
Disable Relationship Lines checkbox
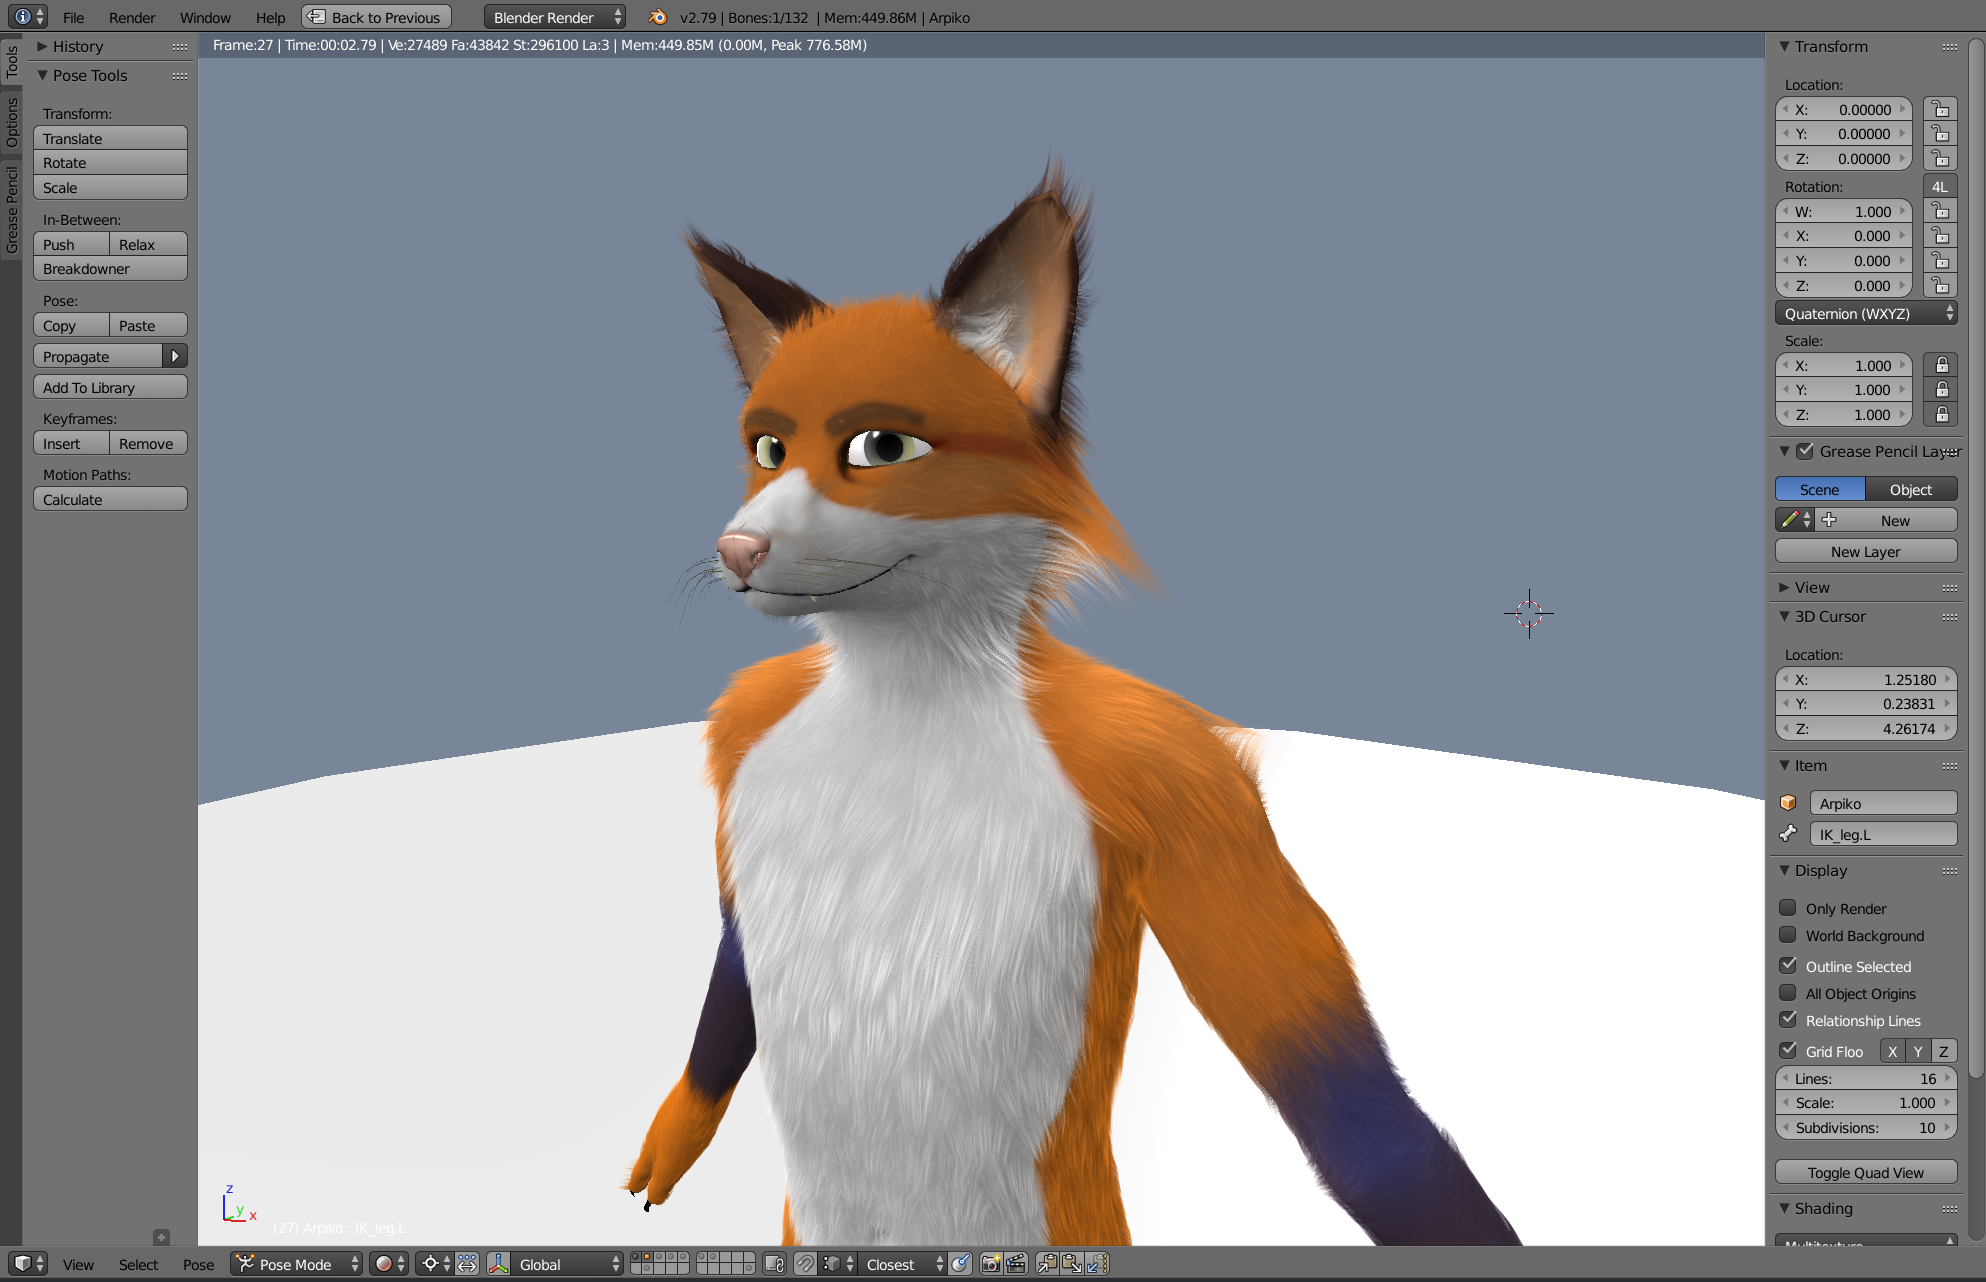(1788, 1020)
